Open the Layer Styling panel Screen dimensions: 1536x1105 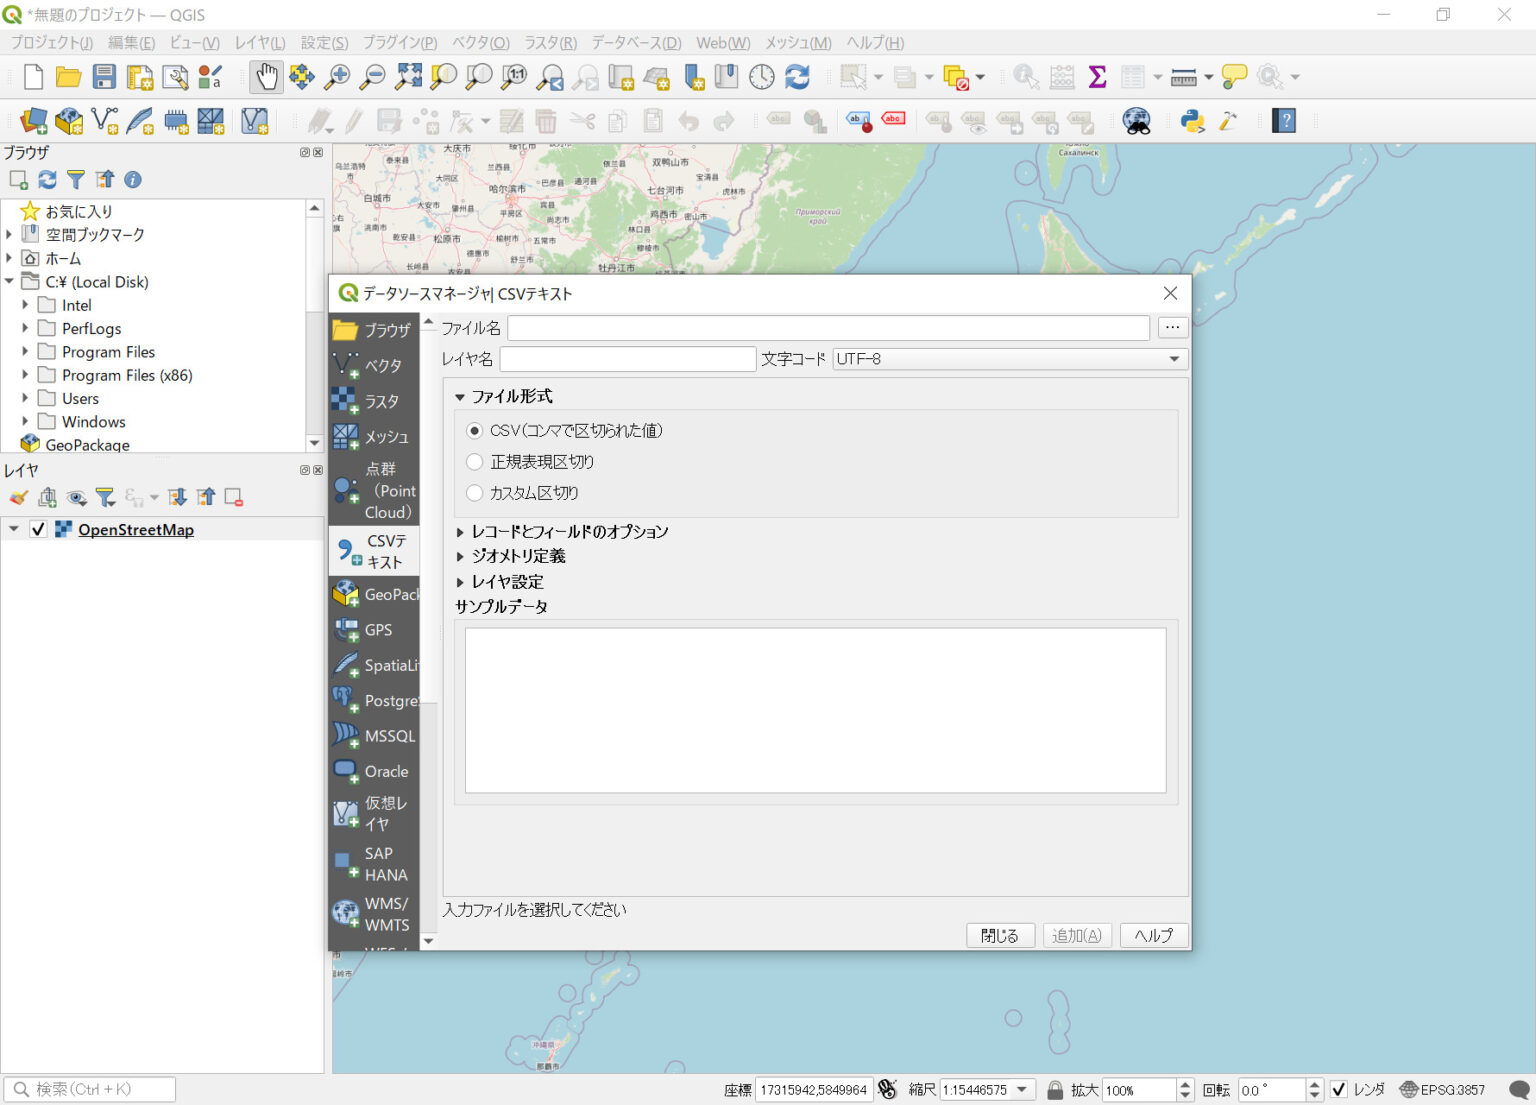click(x=17, y=497)
